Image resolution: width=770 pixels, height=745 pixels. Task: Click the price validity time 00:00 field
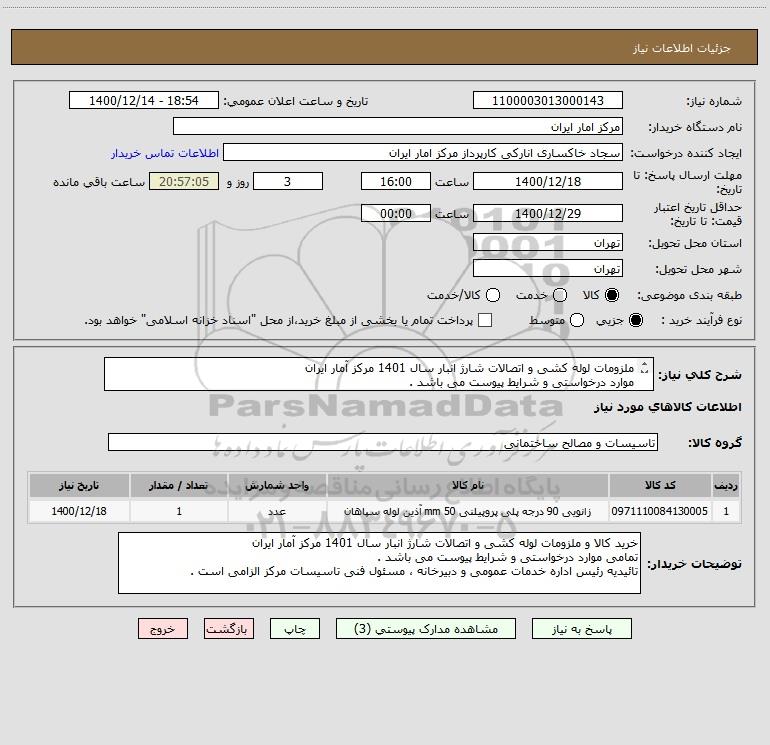click(x=396, y=214)
